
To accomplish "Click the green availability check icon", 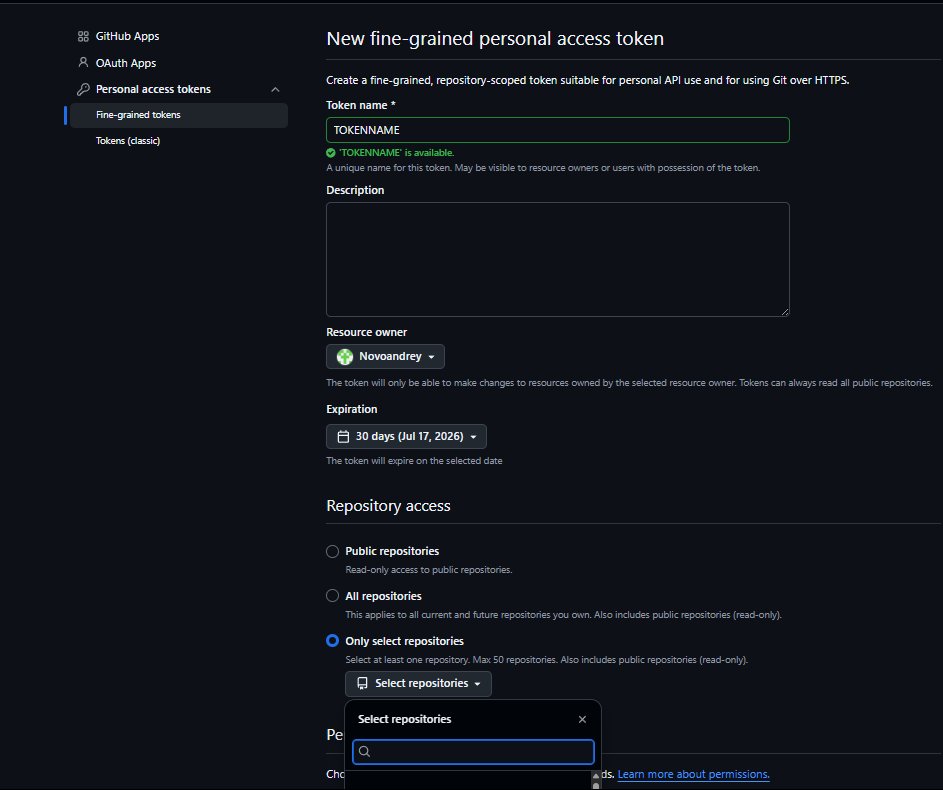I will pyautogui.click(x=331, y=153).
